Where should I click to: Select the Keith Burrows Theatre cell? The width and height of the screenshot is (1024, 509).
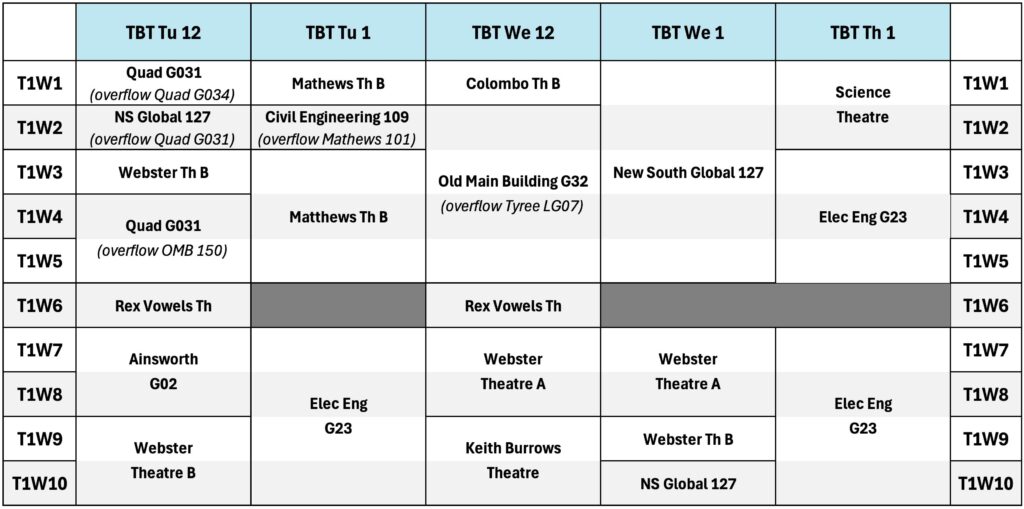pos(513,460)
